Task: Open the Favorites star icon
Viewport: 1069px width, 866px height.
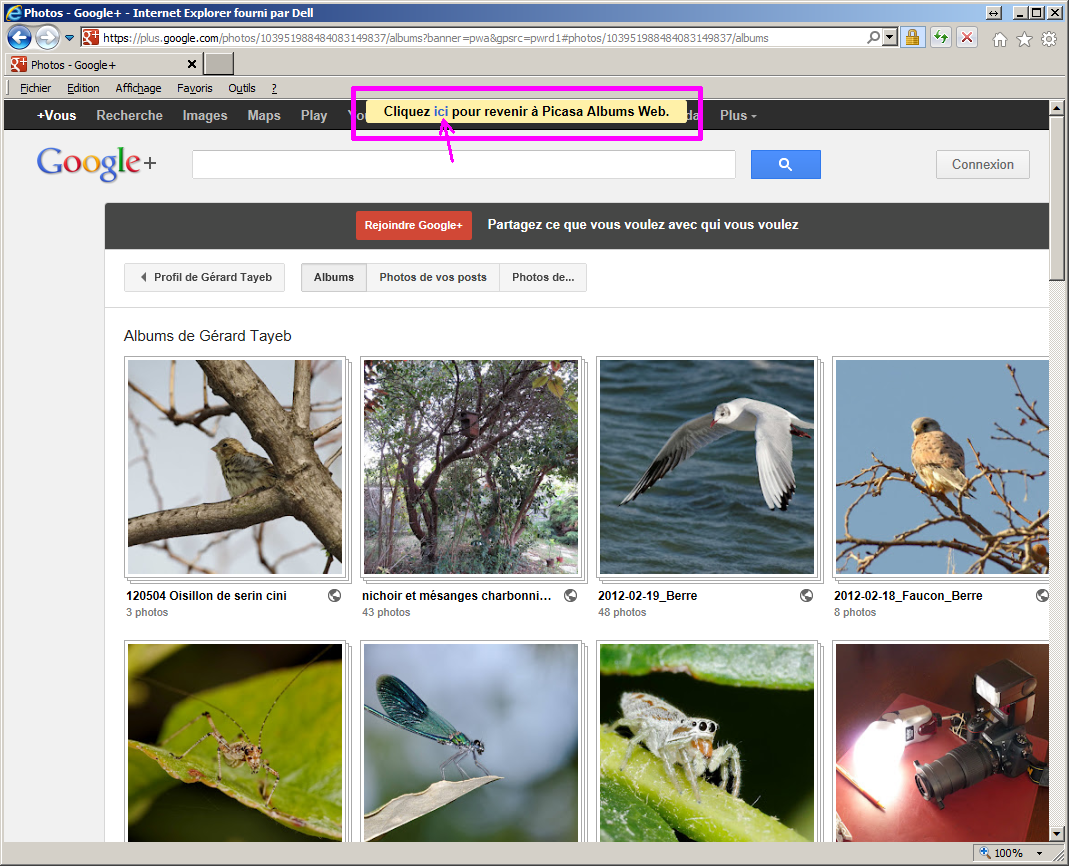Action: coord(1024,40)
